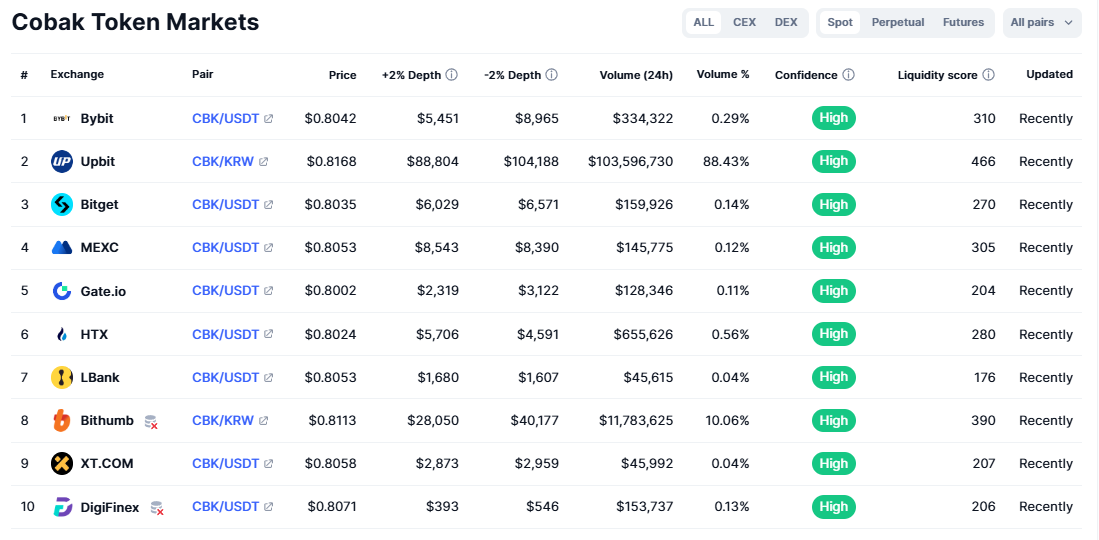Click the Gate.io exchange name

coord(103,291)
